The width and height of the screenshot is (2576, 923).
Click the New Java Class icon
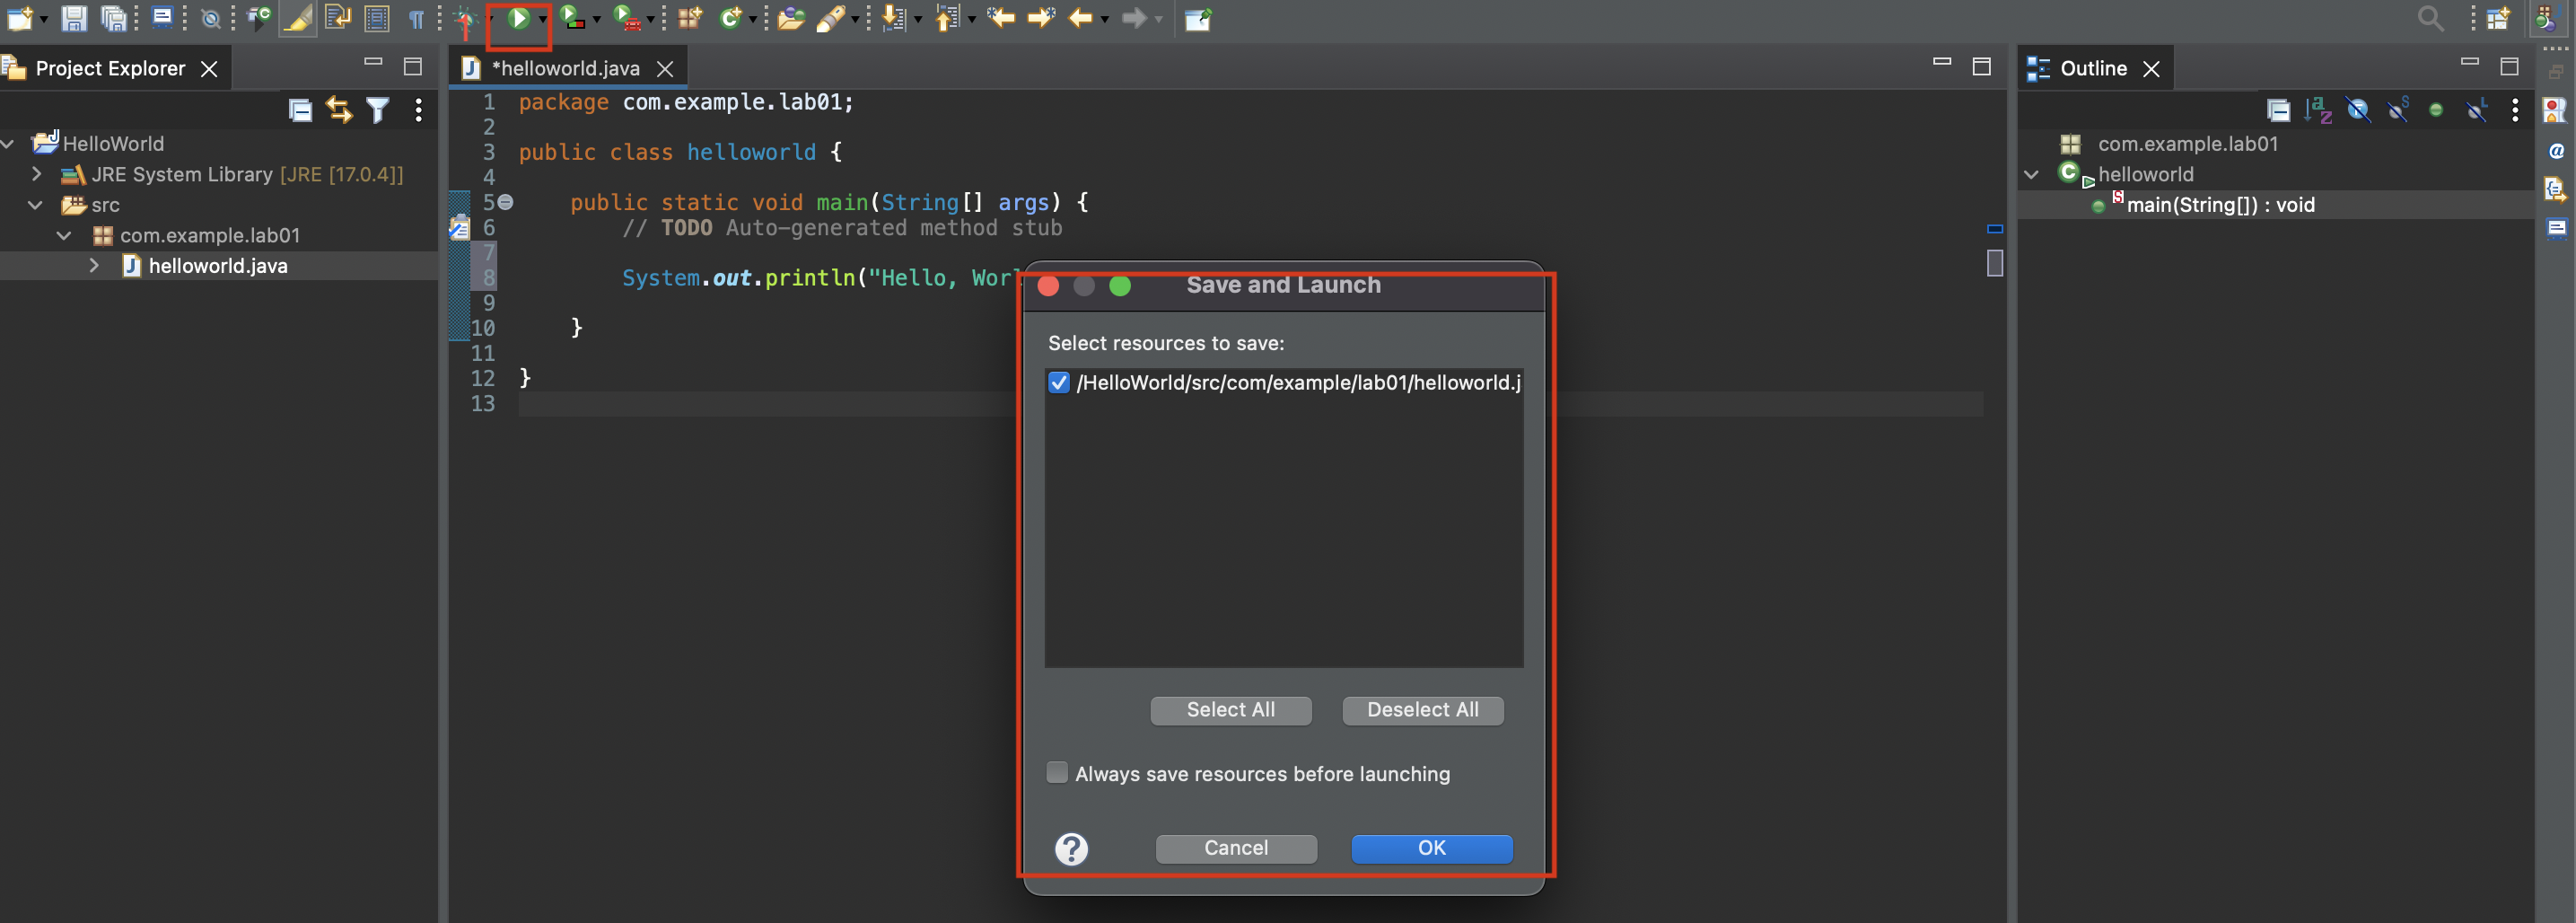[x=731, y=18]
